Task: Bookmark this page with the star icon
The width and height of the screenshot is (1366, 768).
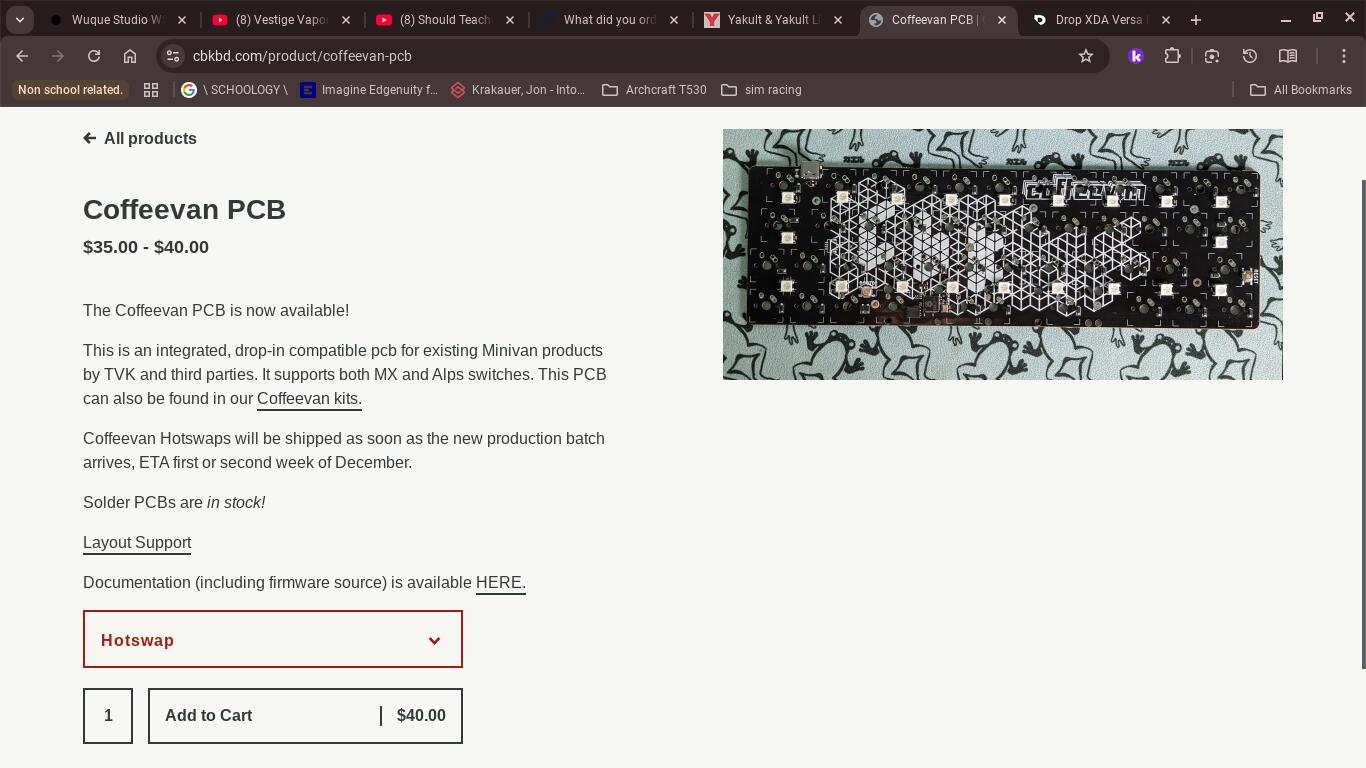Action: coord(1086,56)
